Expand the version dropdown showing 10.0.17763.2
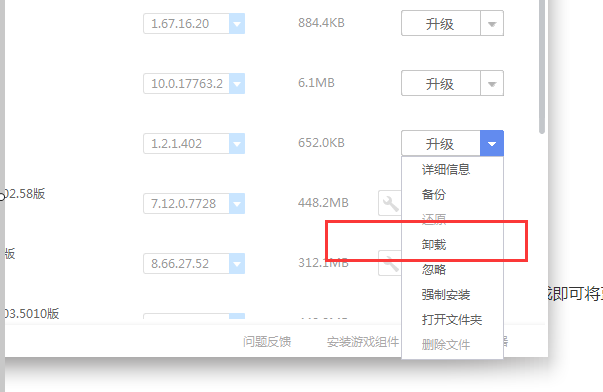Viewport: 603px width, 392px height. (x=237, y=83)
